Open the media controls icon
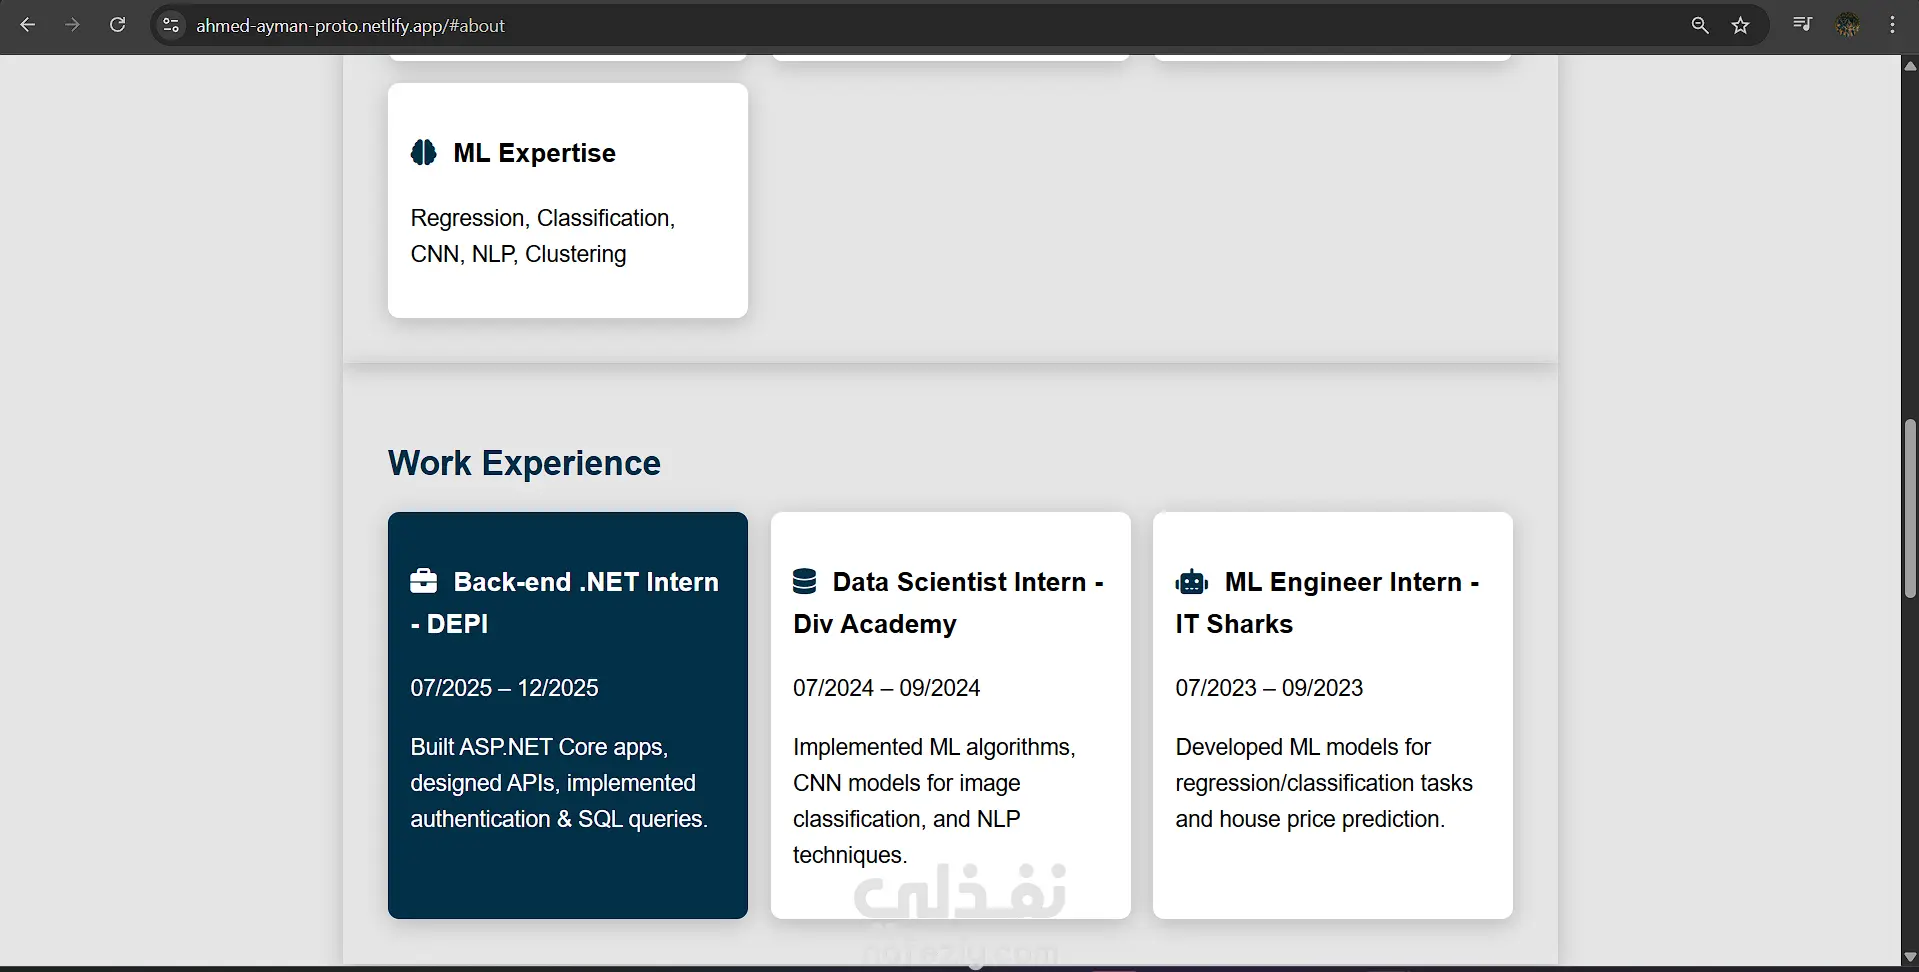 [1802, 24]
